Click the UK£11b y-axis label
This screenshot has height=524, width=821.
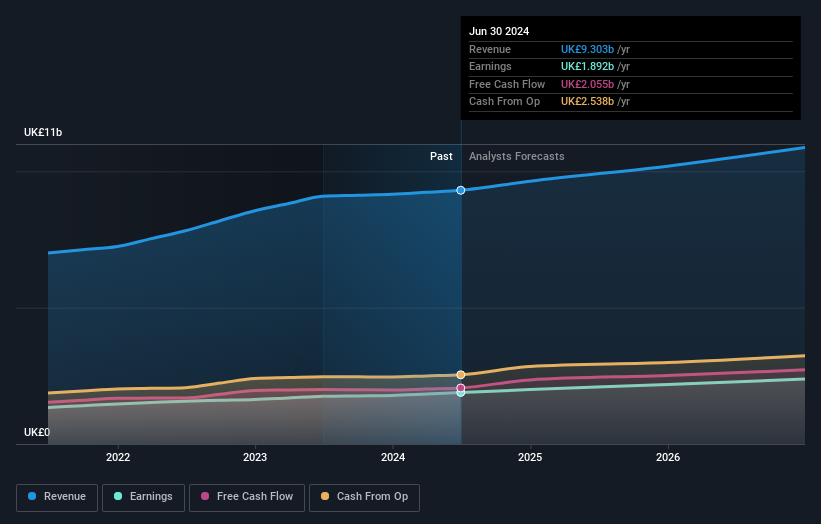pos(43,132)
